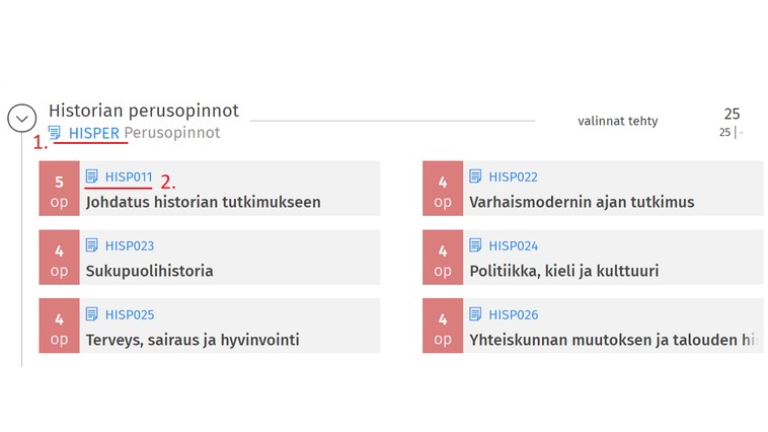Collapse the Historian perusopinnot section
Image resolution: width=768 pixels, height=432 pixels.
point(22,119)
